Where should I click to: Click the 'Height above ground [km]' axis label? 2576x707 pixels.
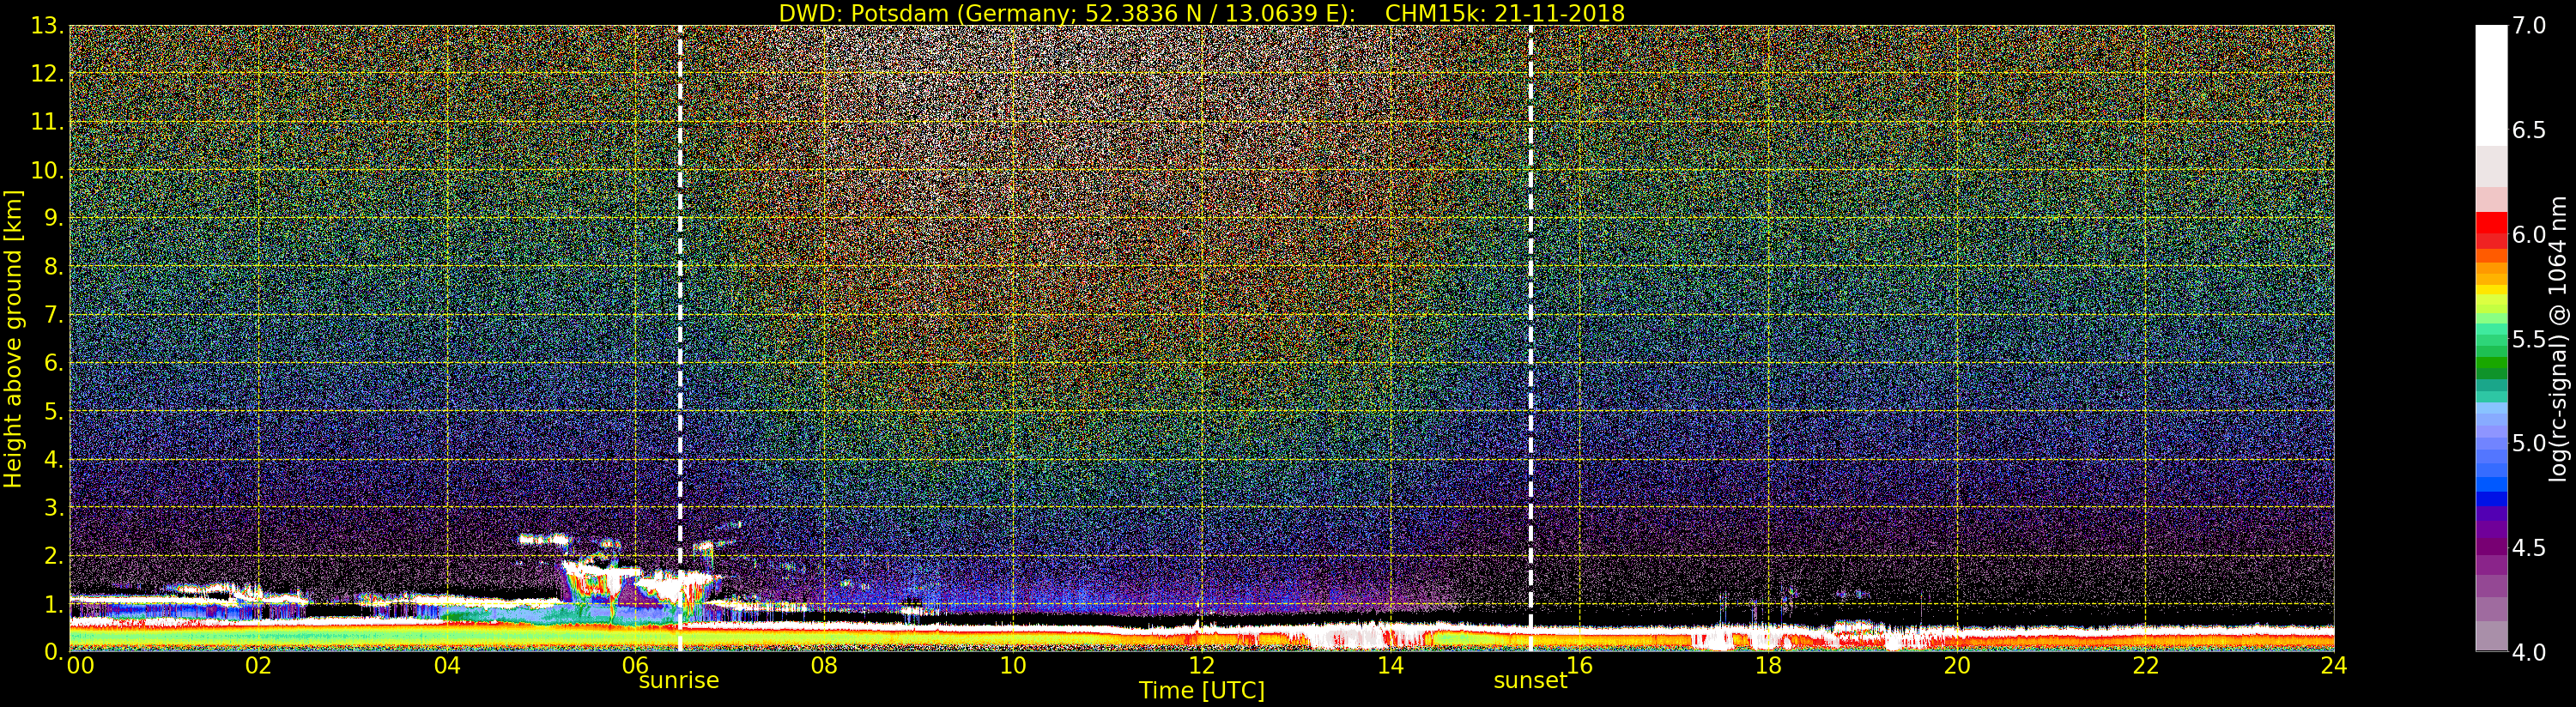click(x=13, y=338)
